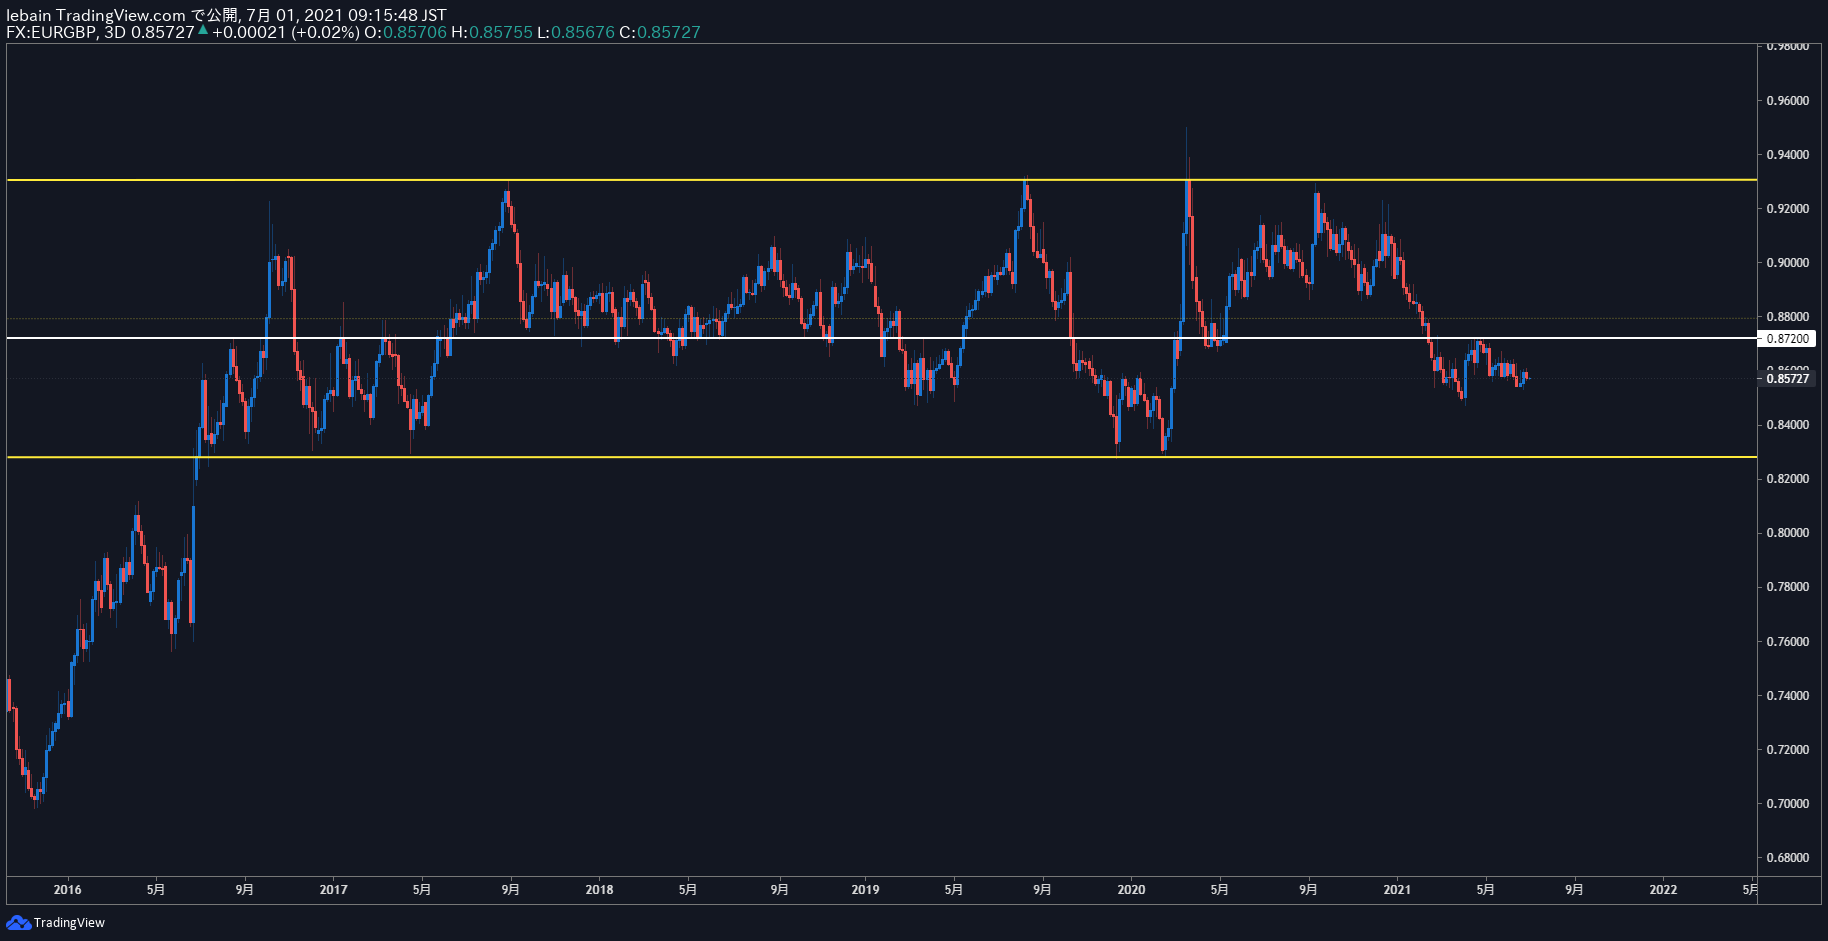
Task: Click the 0.78000 price scale label
Action: (x=1787, y=587)
